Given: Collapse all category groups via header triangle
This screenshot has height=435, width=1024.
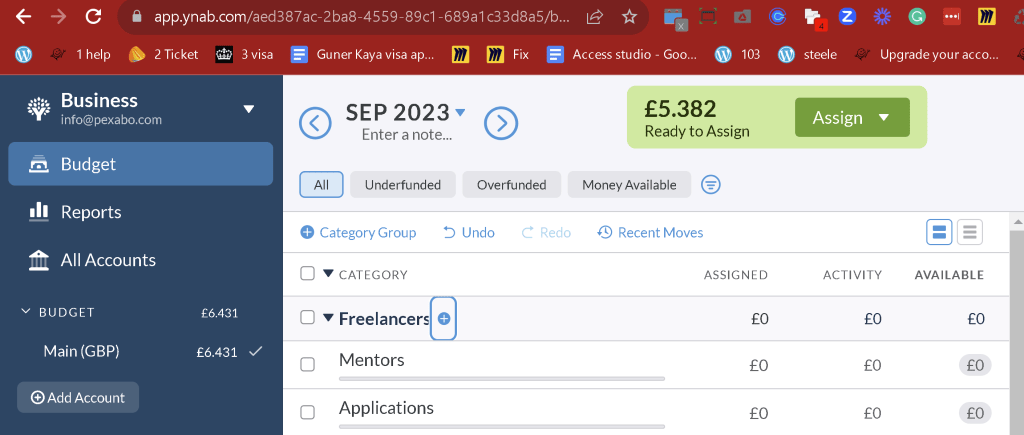Looking at the screenshot, I should 328,274.
